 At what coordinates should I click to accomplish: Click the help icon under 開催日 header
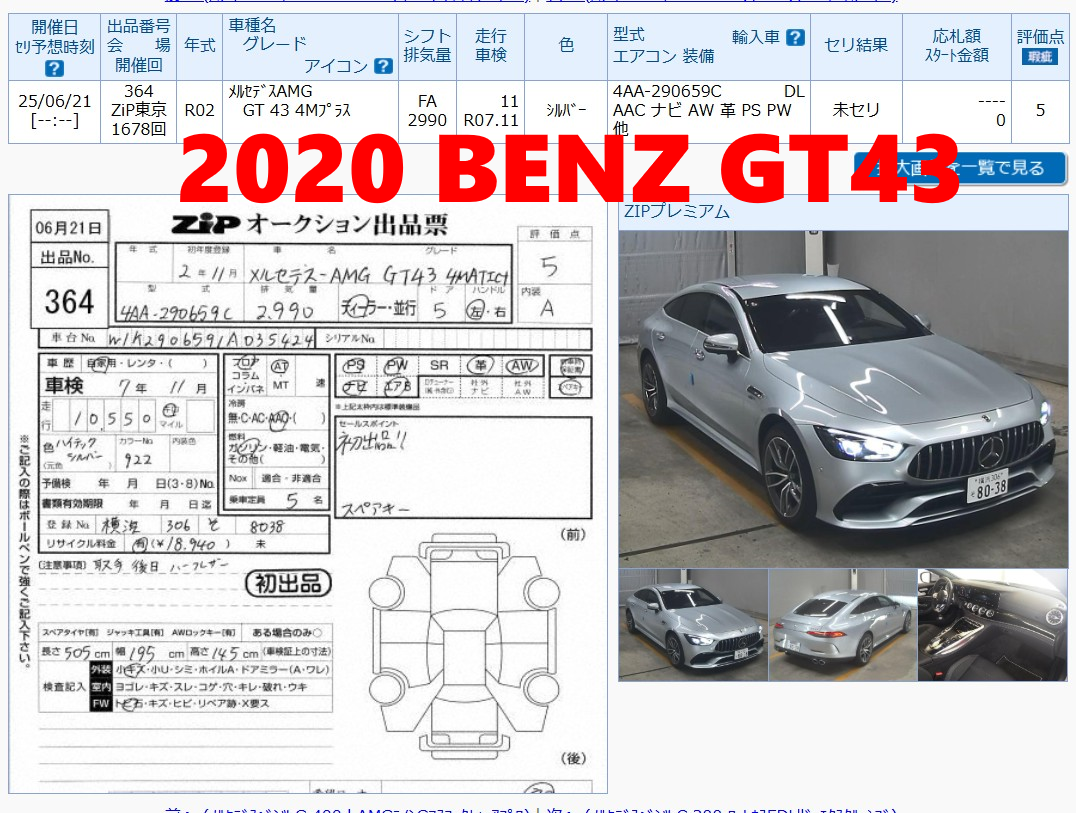coord(54,68)
